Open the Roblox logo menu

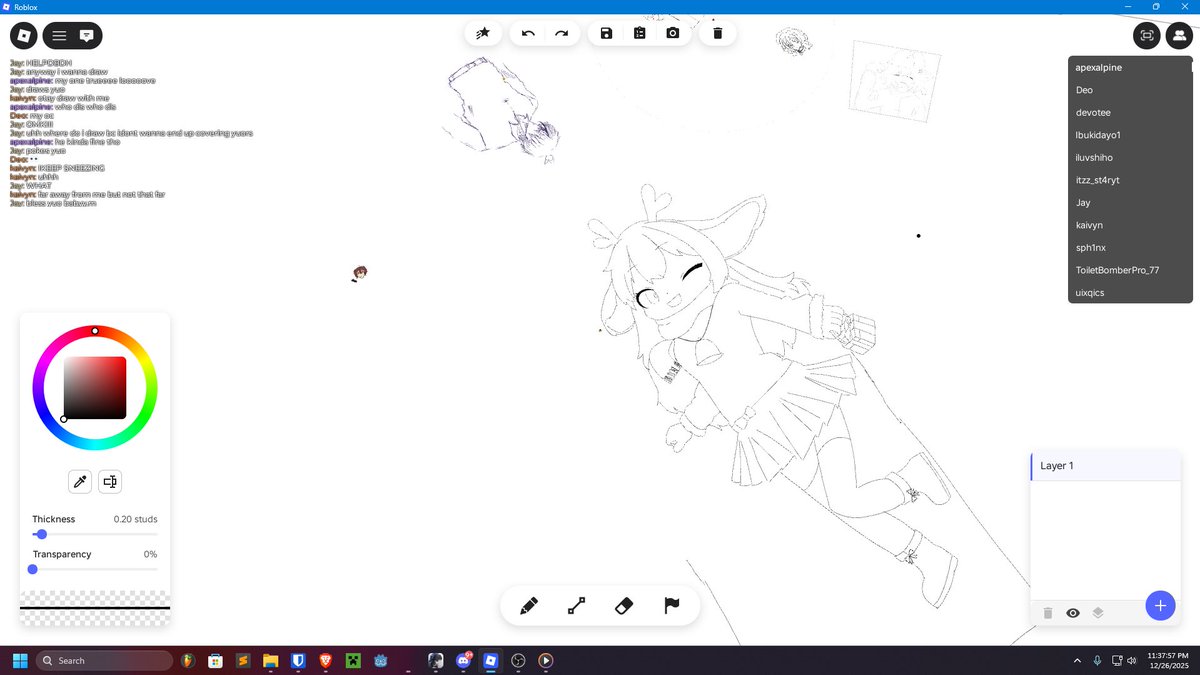pyautogui.click(x=24, y=36)
